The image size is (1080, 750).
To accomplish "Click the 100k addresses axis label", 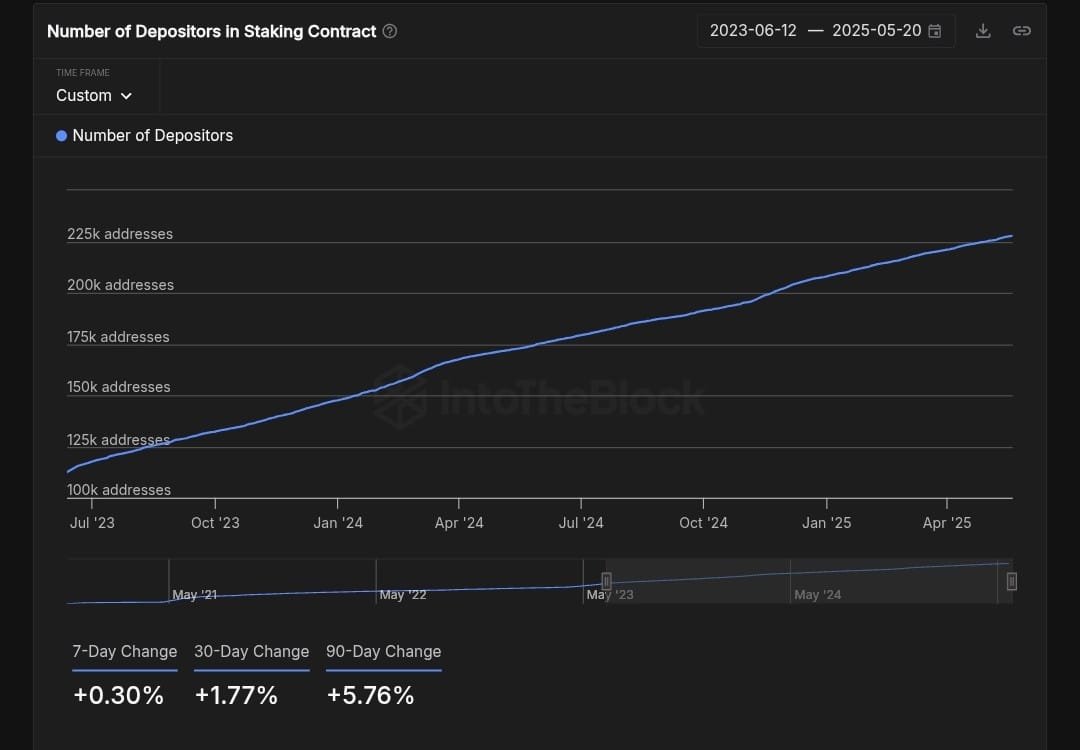I will (118, 490).
